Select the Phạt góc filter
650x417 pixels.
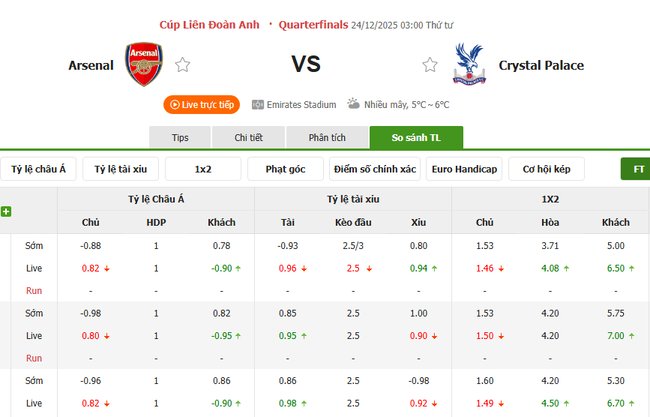[285, 169]
